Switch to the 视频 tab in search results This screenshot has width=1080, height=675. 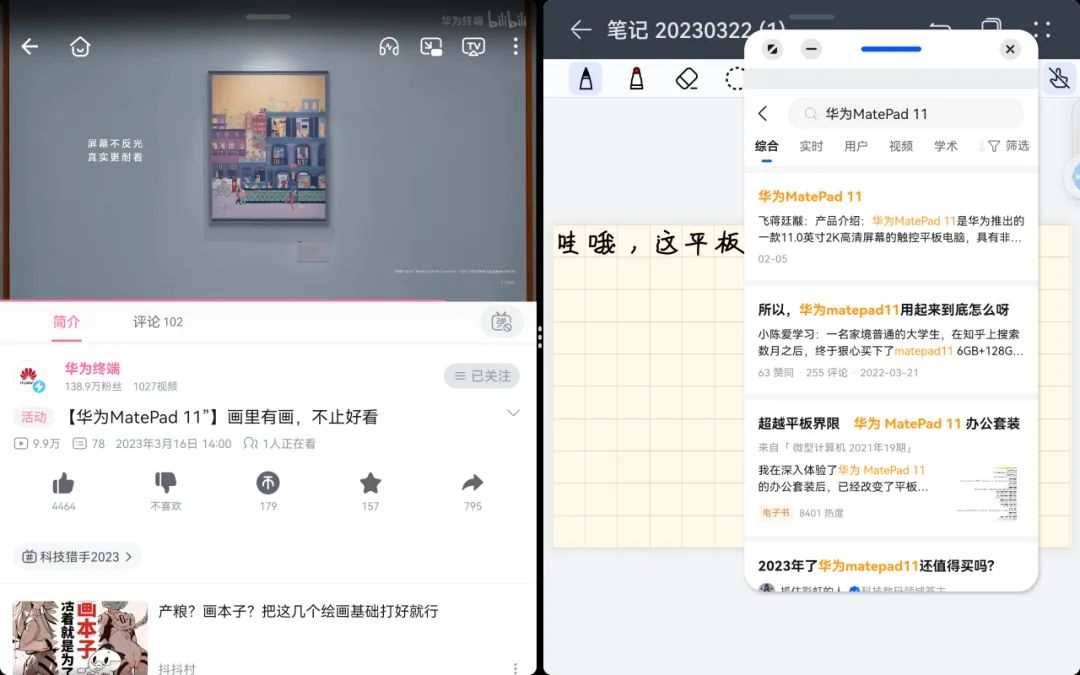[x=900, y=145]
